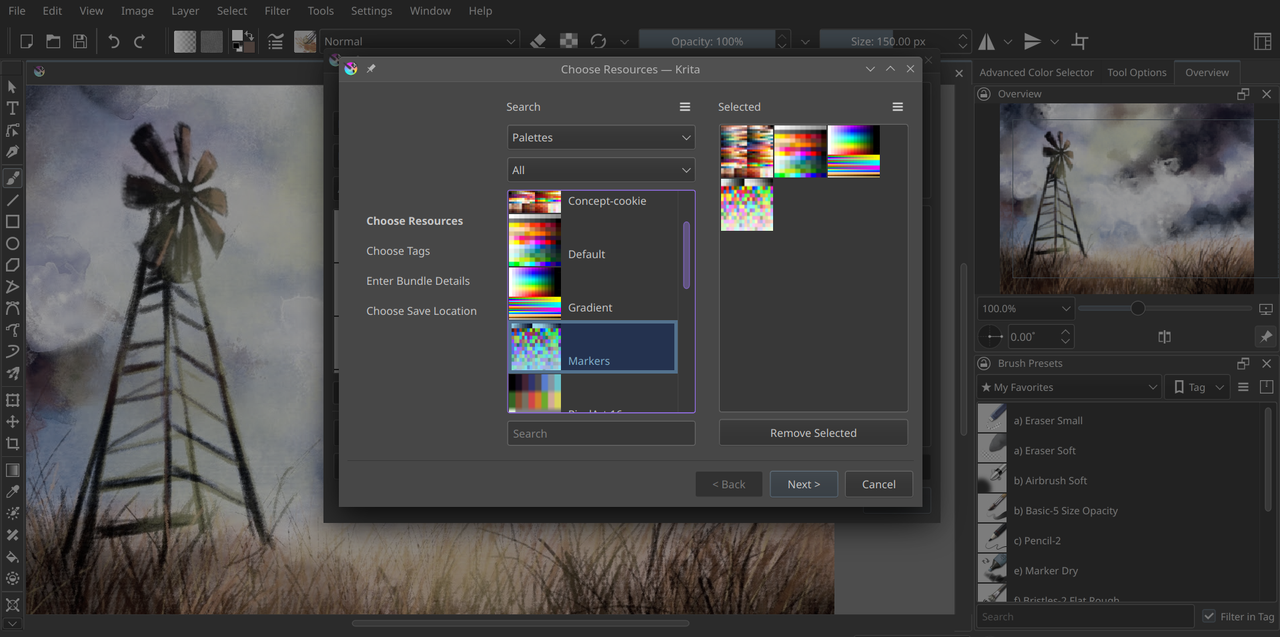The image size is (1280, 637).
Task: Undo the last action
Action: [x=113, y=41]
